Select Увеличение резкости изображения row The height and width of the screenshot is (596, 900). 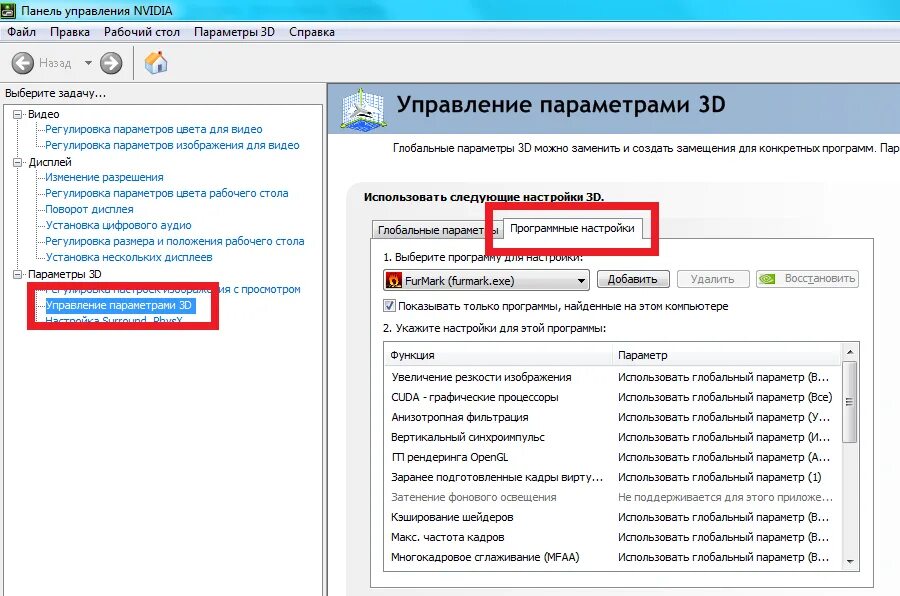pos(612,377)
